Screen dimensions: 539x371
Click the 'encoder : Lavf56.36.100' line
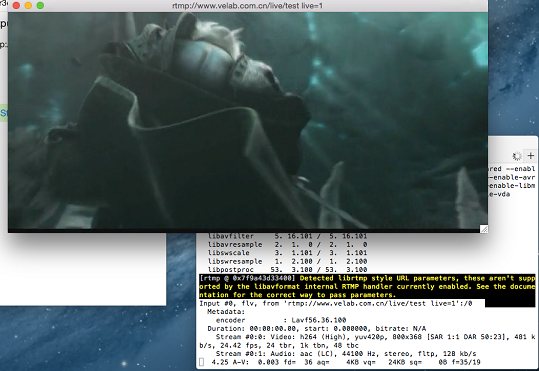pos(281,320)
